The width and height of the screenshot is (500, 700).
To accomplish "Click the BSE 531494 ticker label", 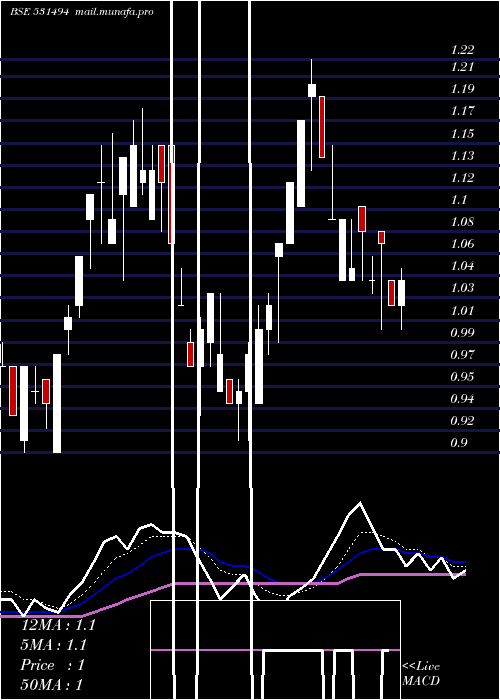I will click(x=39, y=12).
